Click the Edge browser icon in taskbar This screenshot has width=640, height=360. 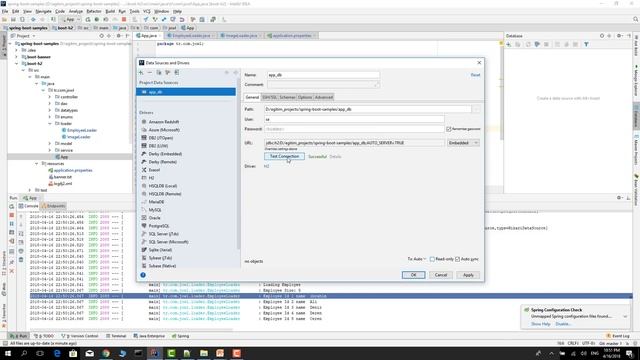pyautogui.click(x=57, y=353)
